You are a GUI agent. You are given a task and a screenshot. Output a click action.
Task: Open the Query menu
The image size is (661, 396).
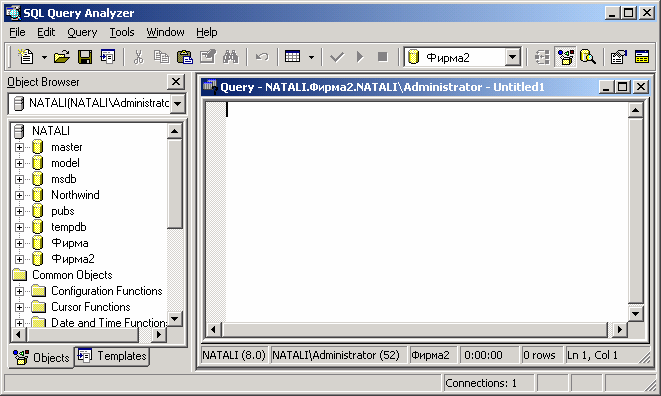pyautogui.click(x=82, y=32)
